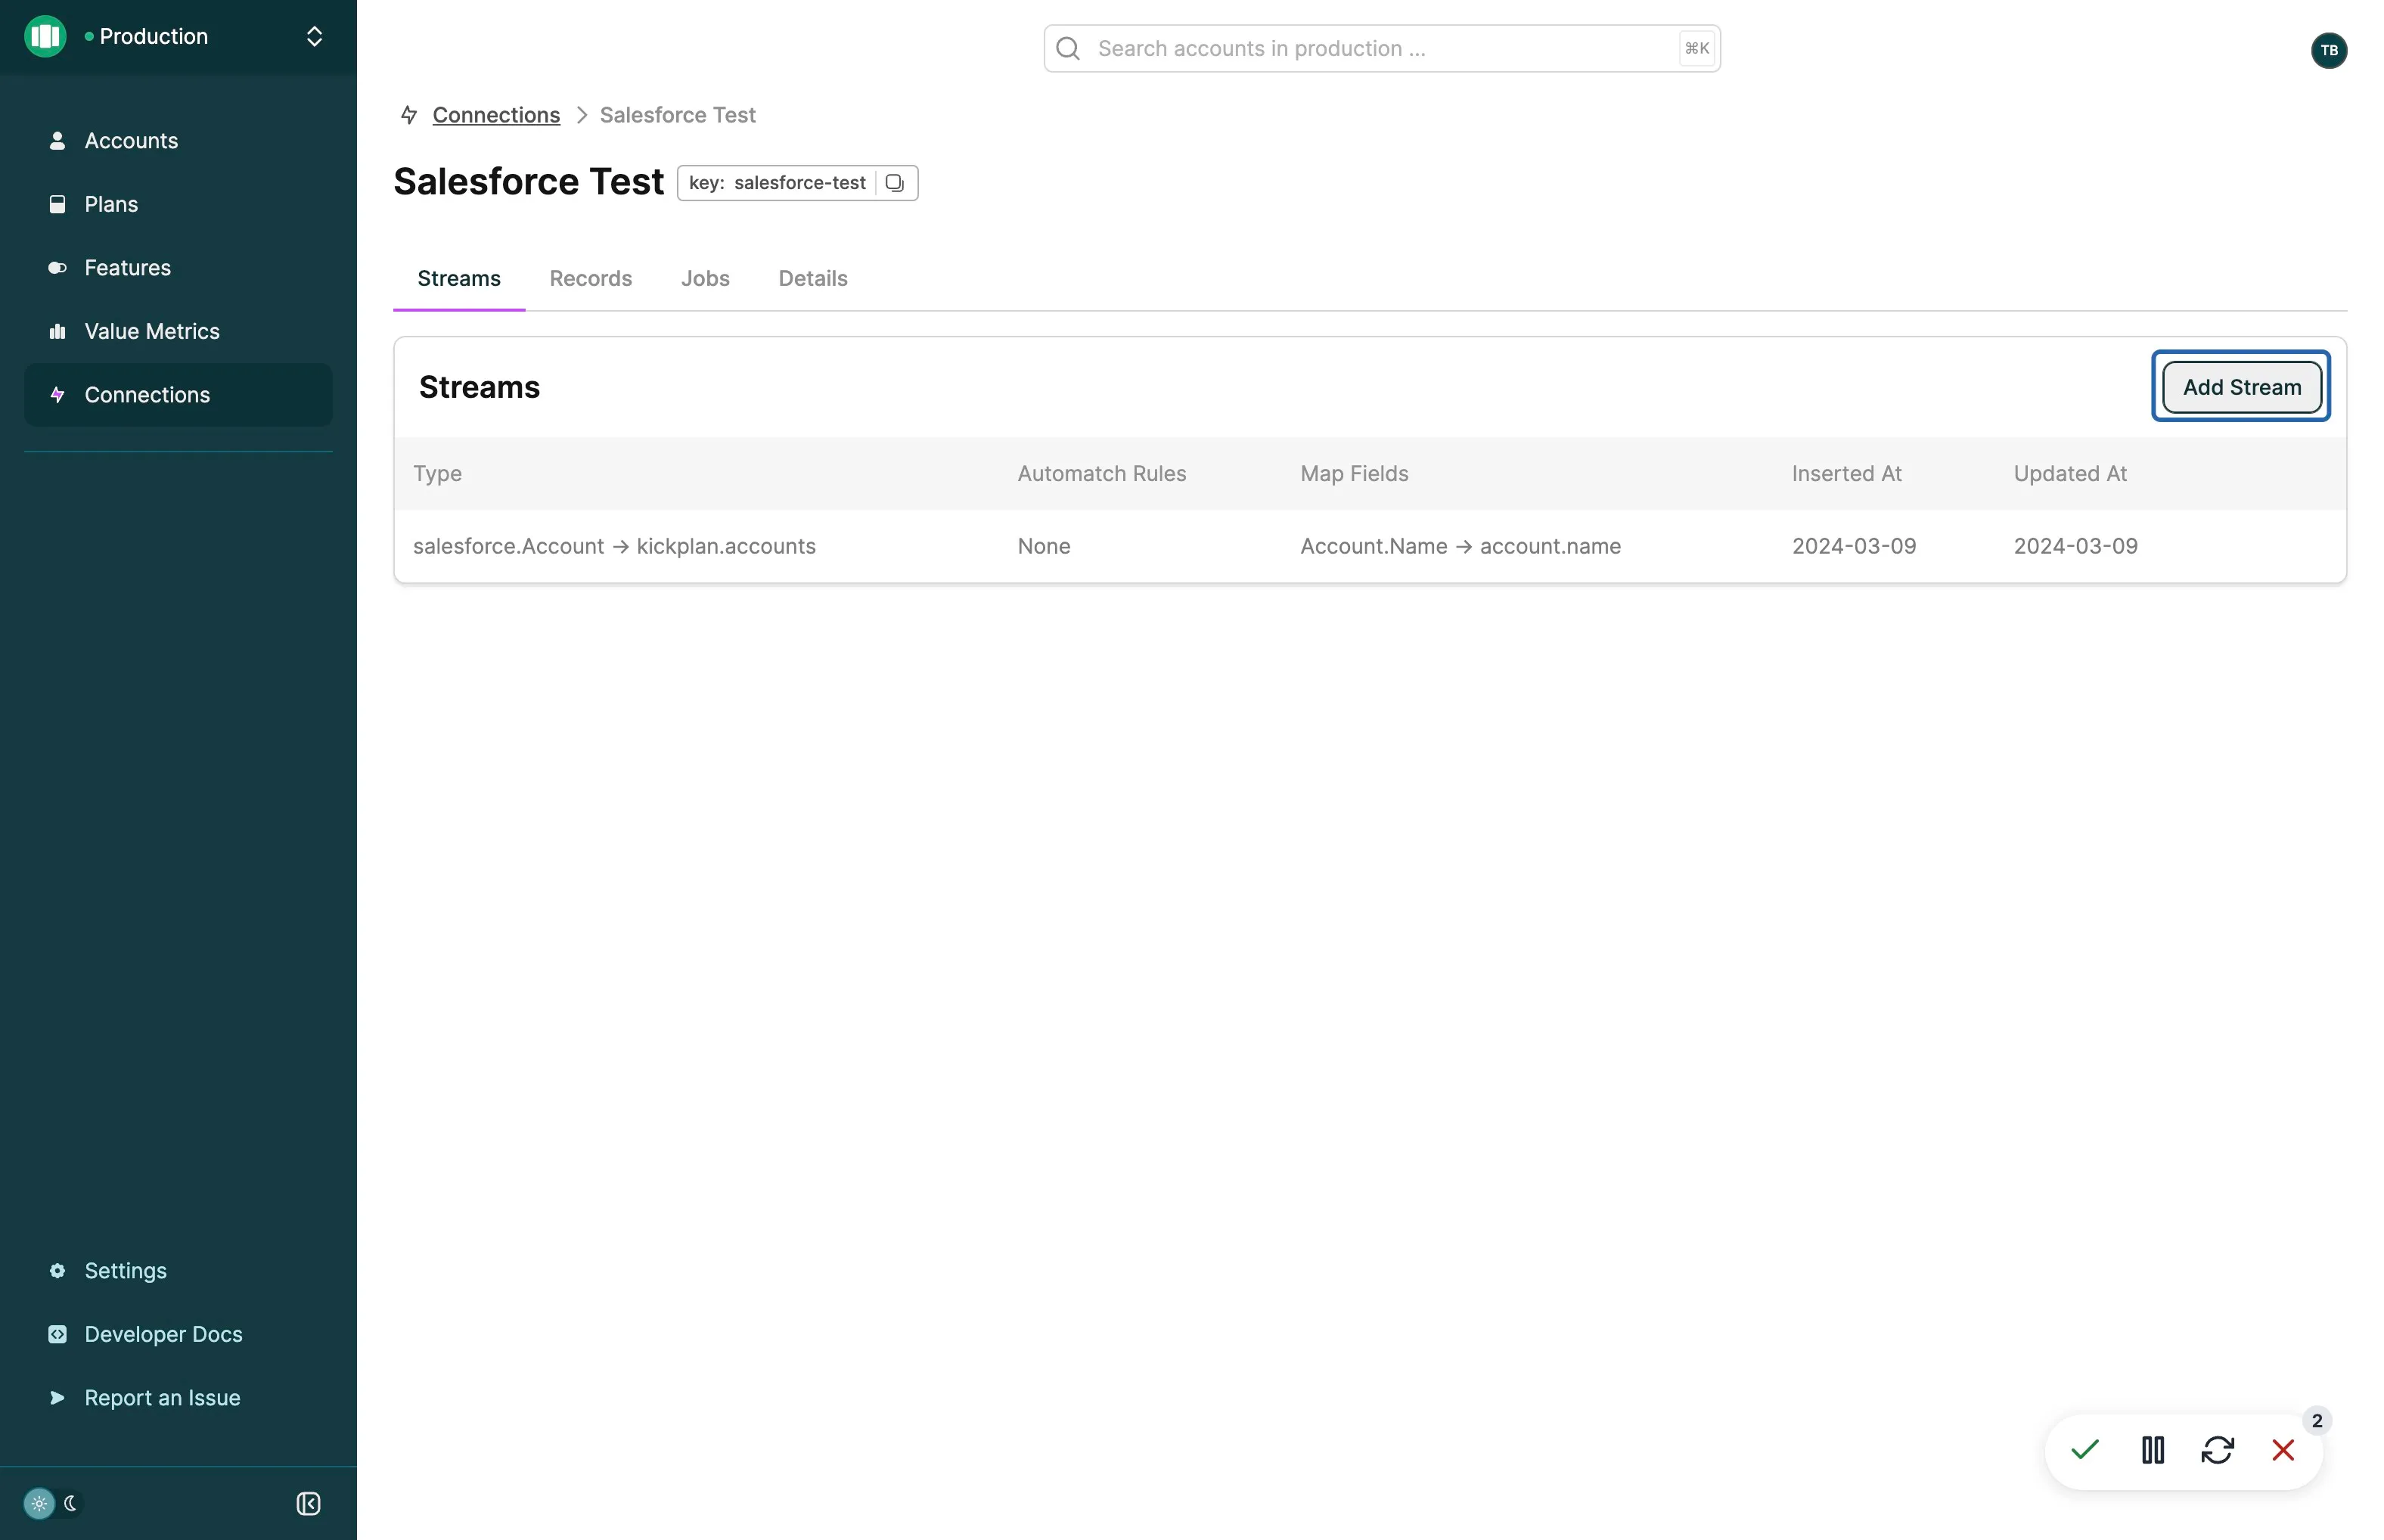
Task: Open Settings in the sidebar
Action: pyautogui.click(x=178, y=1271)
